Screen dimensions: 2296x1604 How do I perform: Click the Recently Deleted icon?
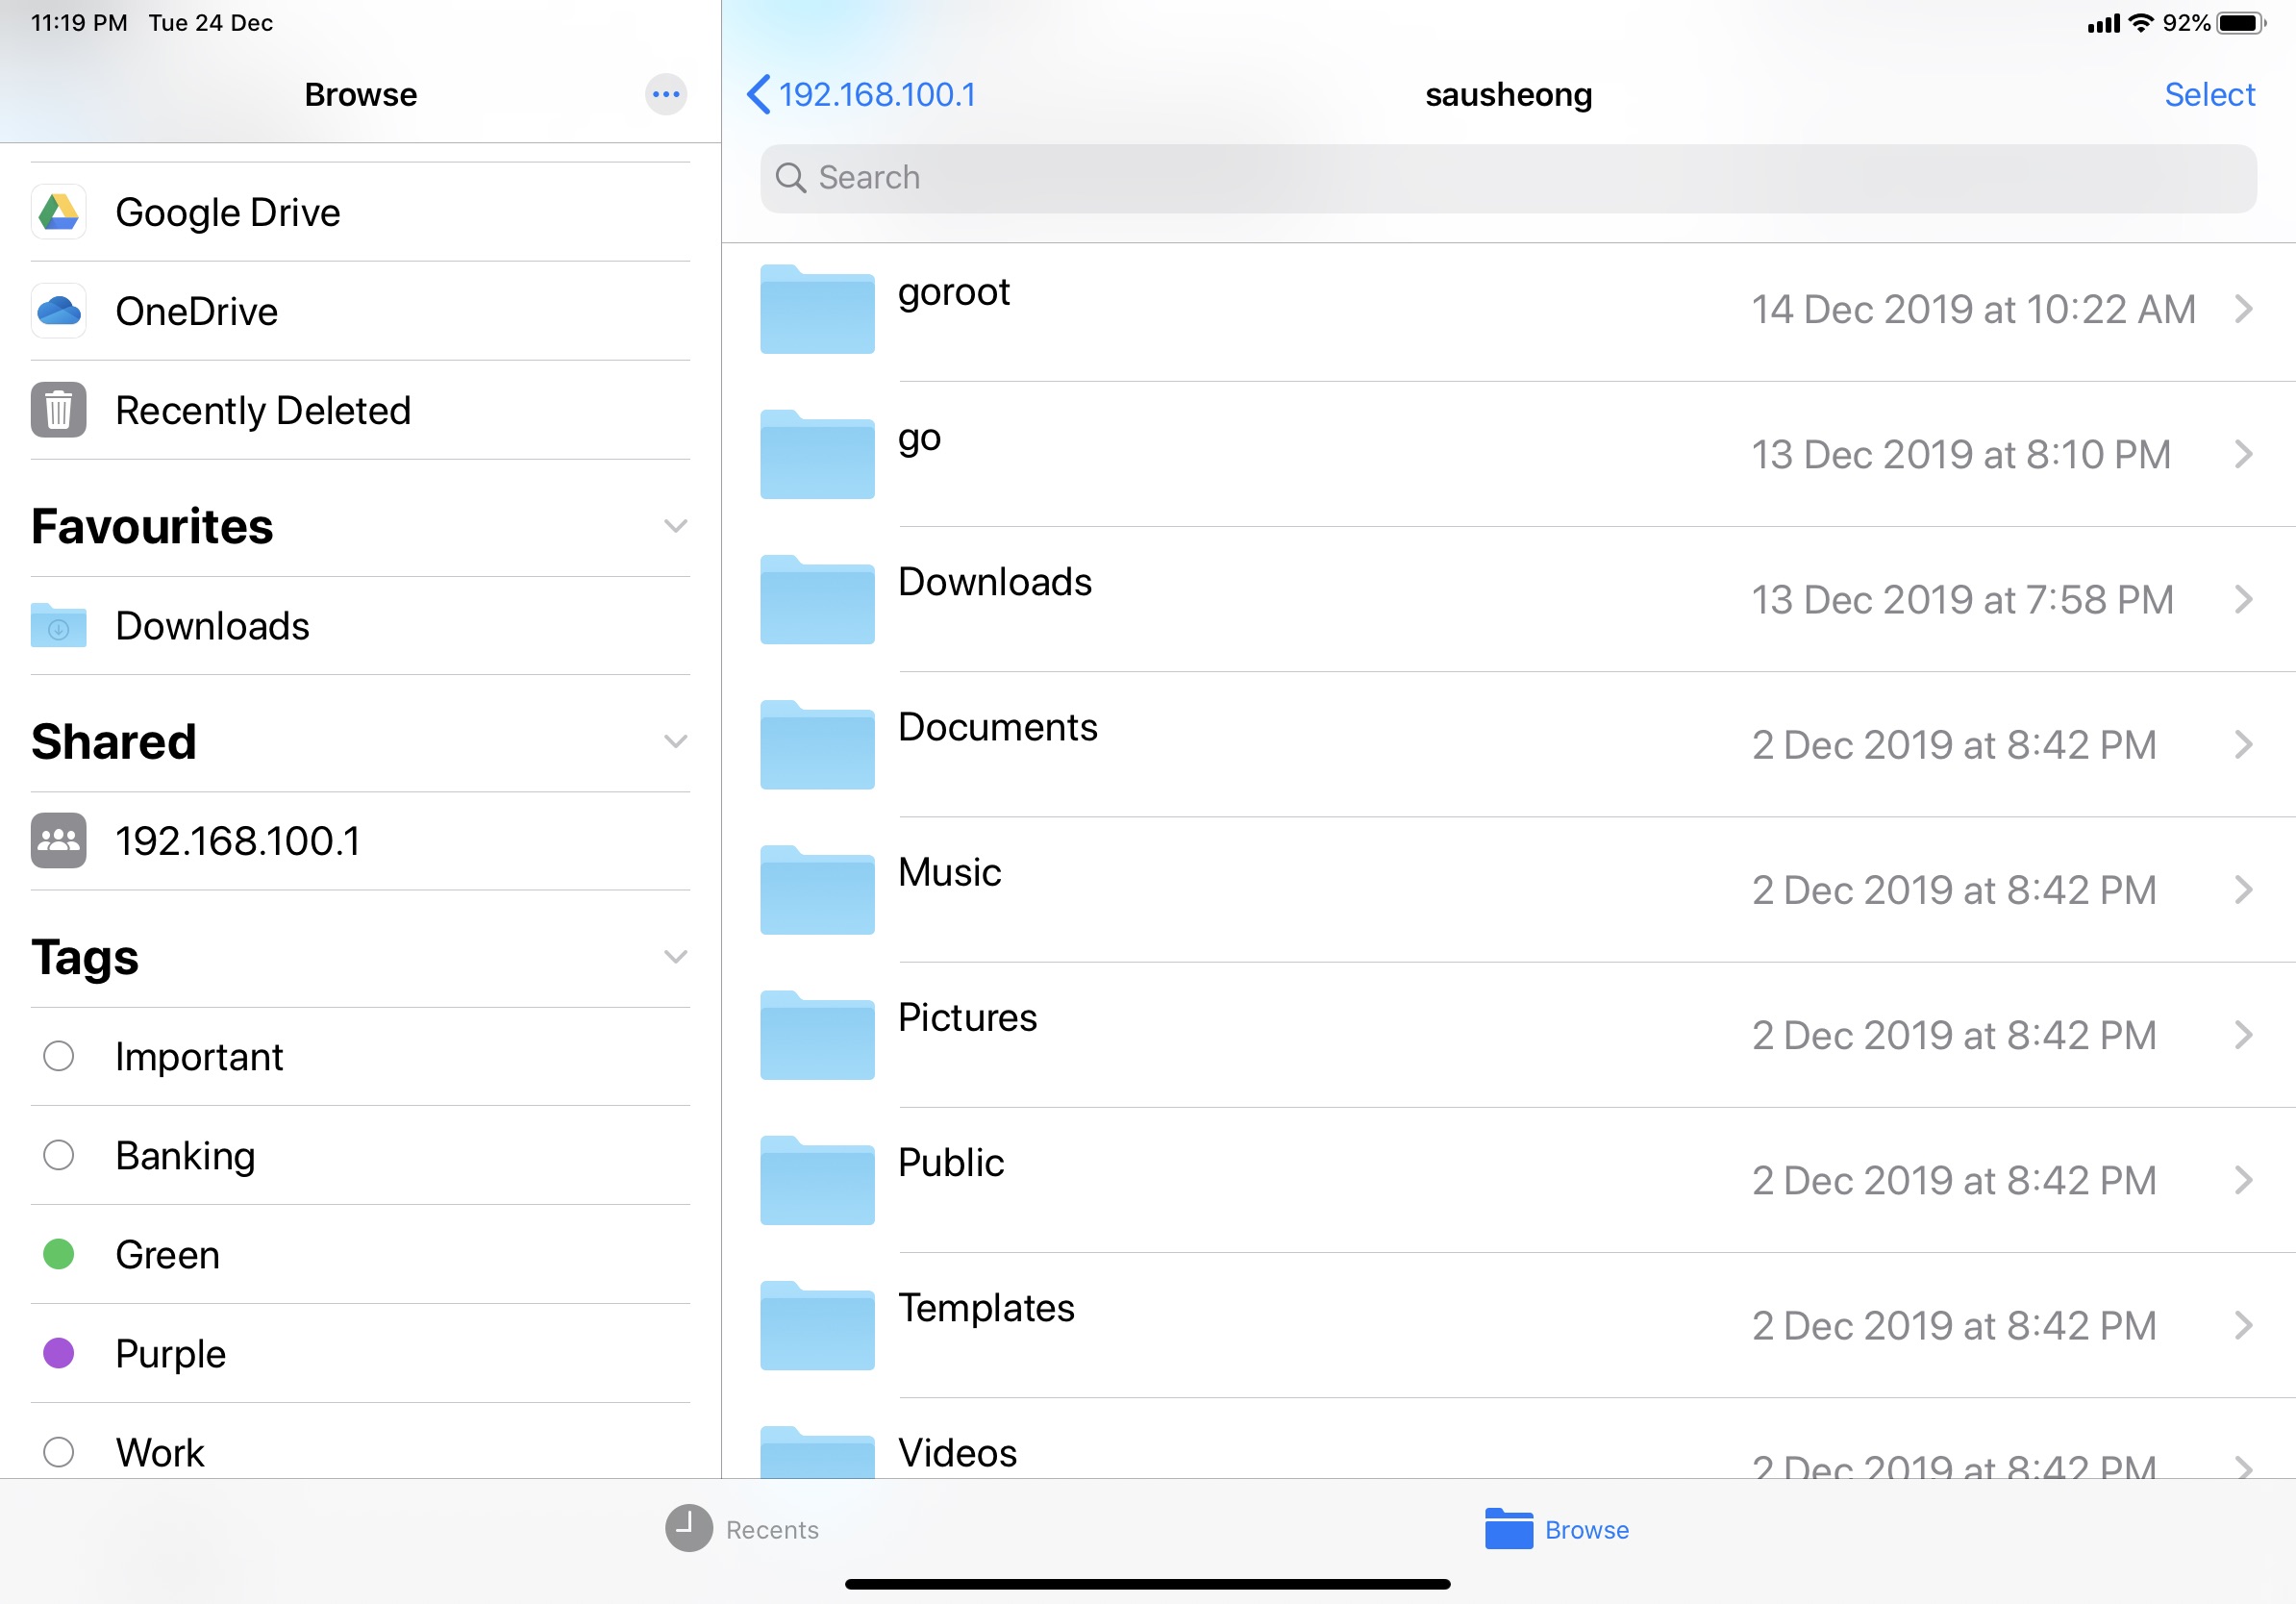point(58,409)
